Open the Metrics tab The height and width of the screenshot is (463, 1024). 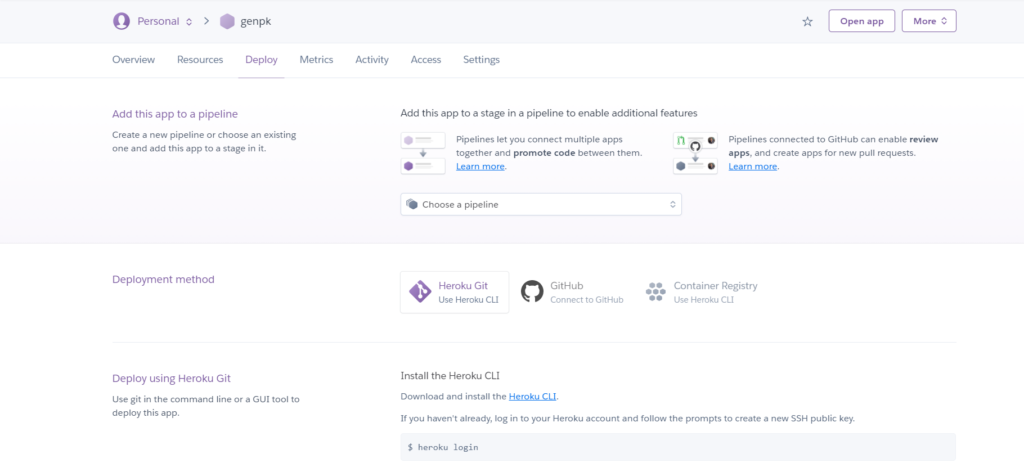click(316, 59)
